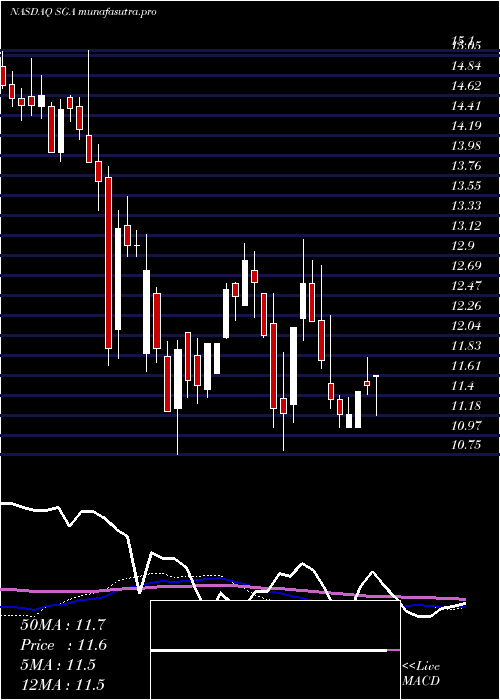Click the 10.97 price axis label
Image resolution: width=500 pixels, height=700 pixels.
466,425
